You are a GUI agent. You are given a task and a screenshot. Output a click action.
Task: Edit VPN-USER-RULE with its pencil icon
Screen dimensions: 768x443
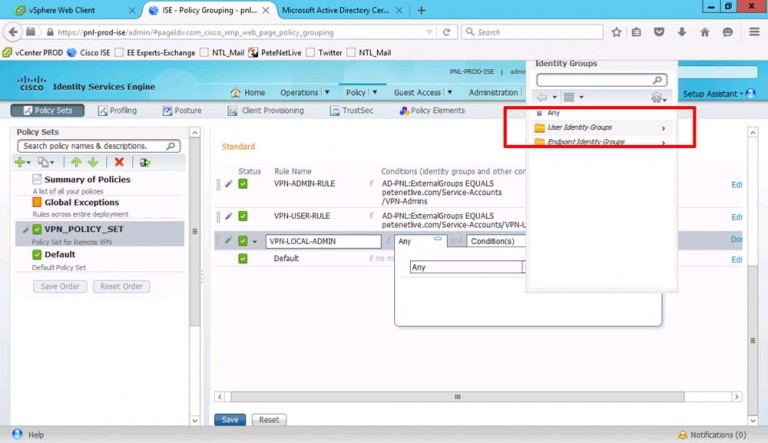coord(228,216)
